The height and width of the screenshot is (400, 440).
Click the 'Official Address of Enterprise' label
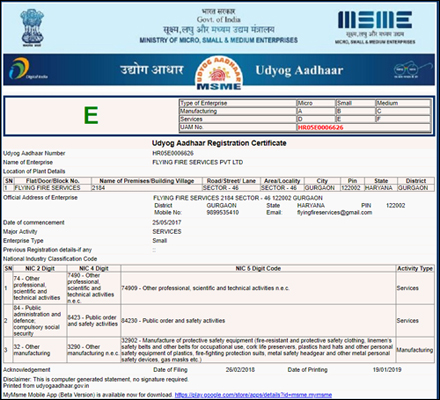click(40, 197)
